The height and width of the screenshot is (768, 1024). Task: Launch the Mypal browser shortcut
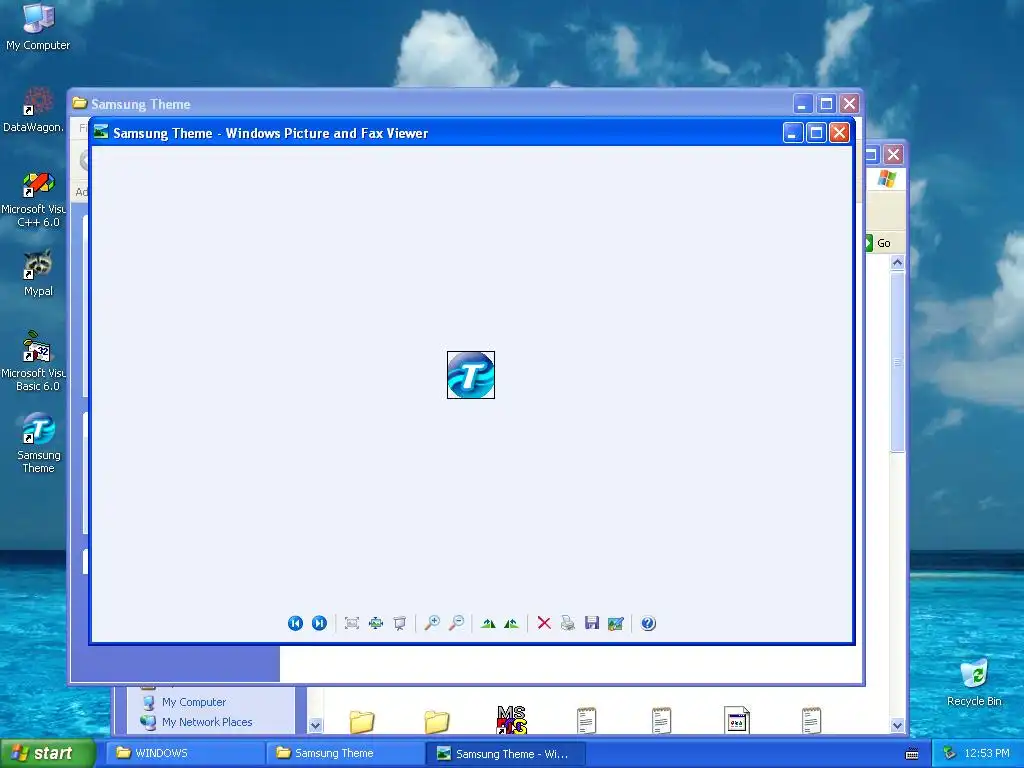coord(38,273)
